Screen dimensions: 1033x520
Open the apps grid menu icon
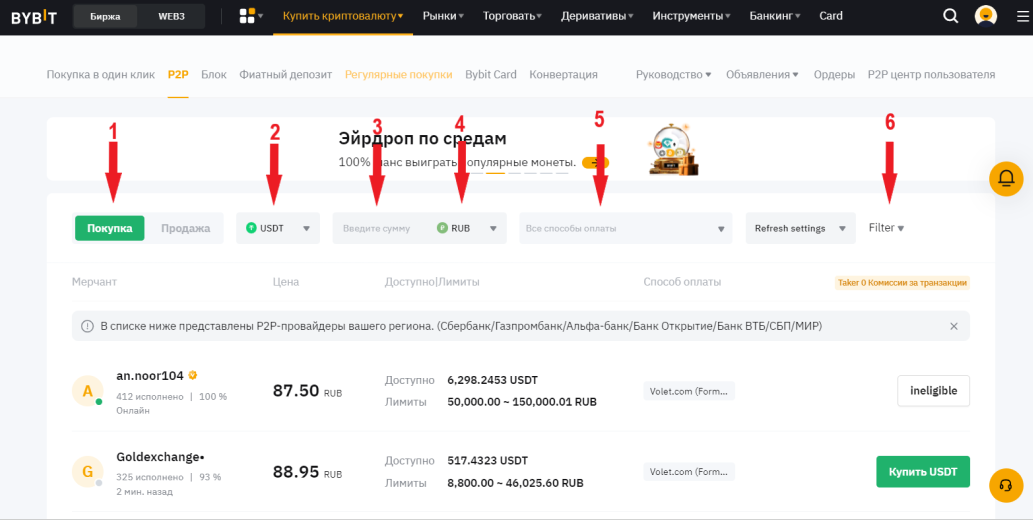click(247, 16)
